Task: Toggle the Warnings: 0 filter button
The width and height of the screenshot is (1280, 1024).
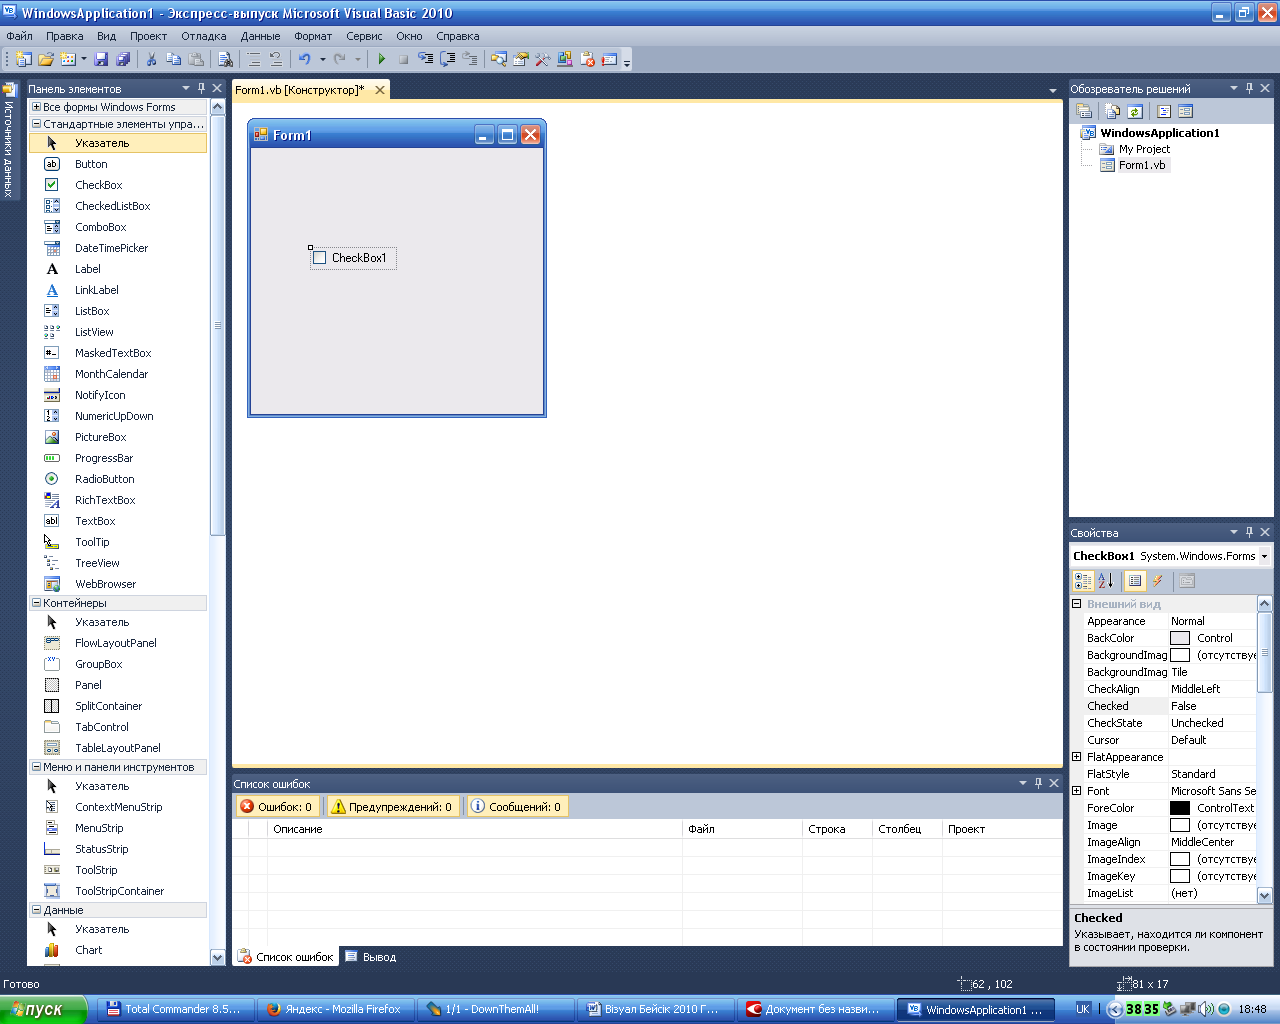Action: tap(392, 807)
